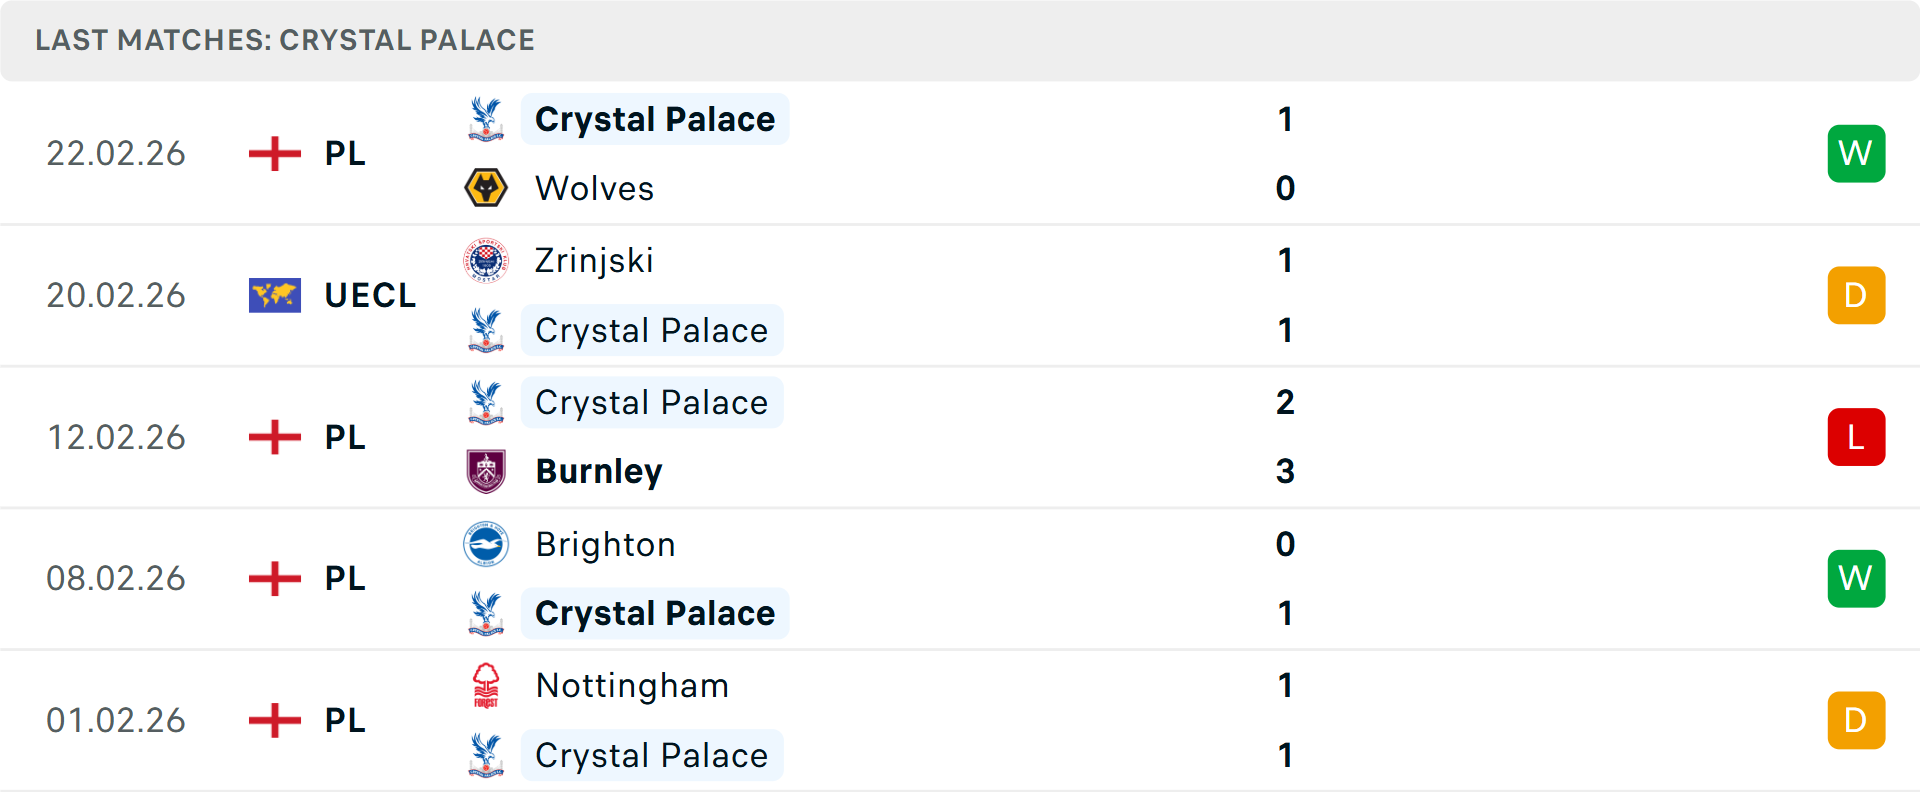
Task: Select the Nottingham Forest tree icon
Action: tap(486, 686)
